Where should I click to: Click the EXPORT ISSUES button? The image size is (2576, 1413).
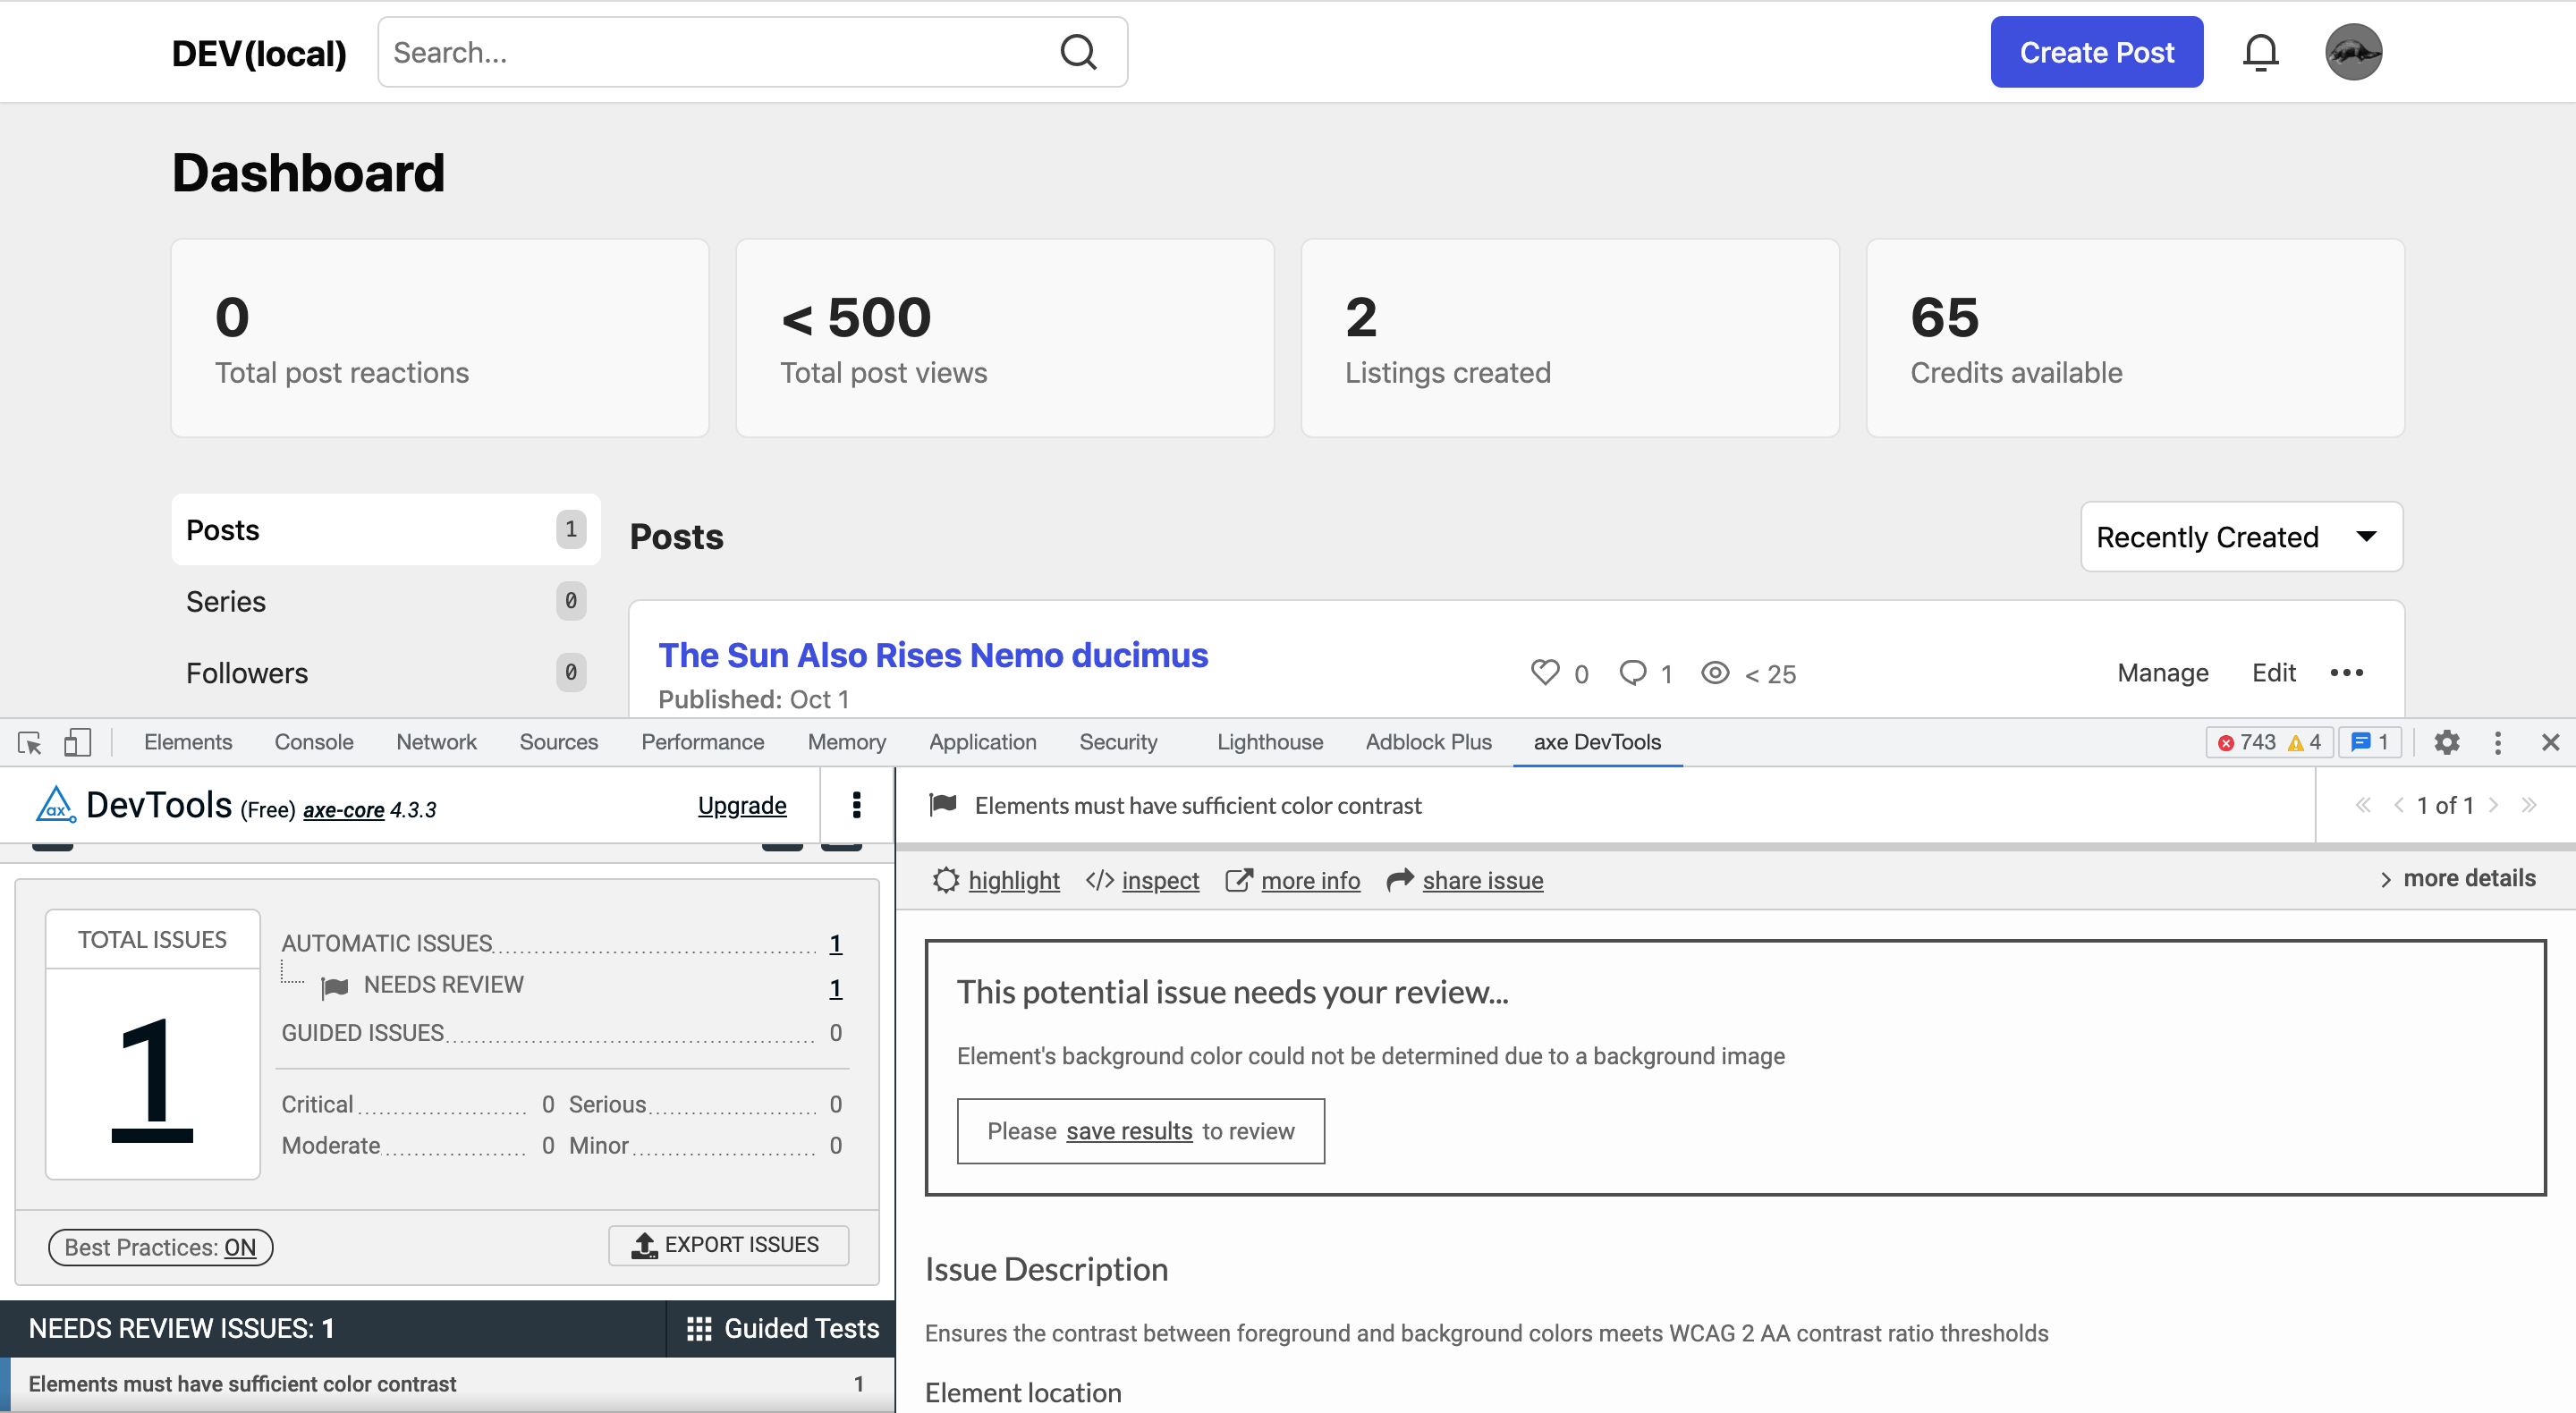click(x=728, y=1245)
